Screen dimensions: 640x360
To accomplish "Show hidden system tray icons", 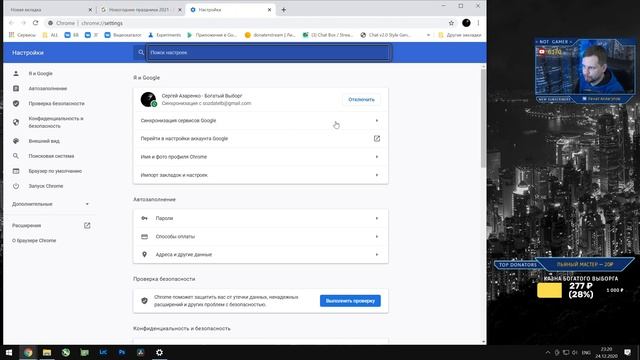I will coord(547,352).
